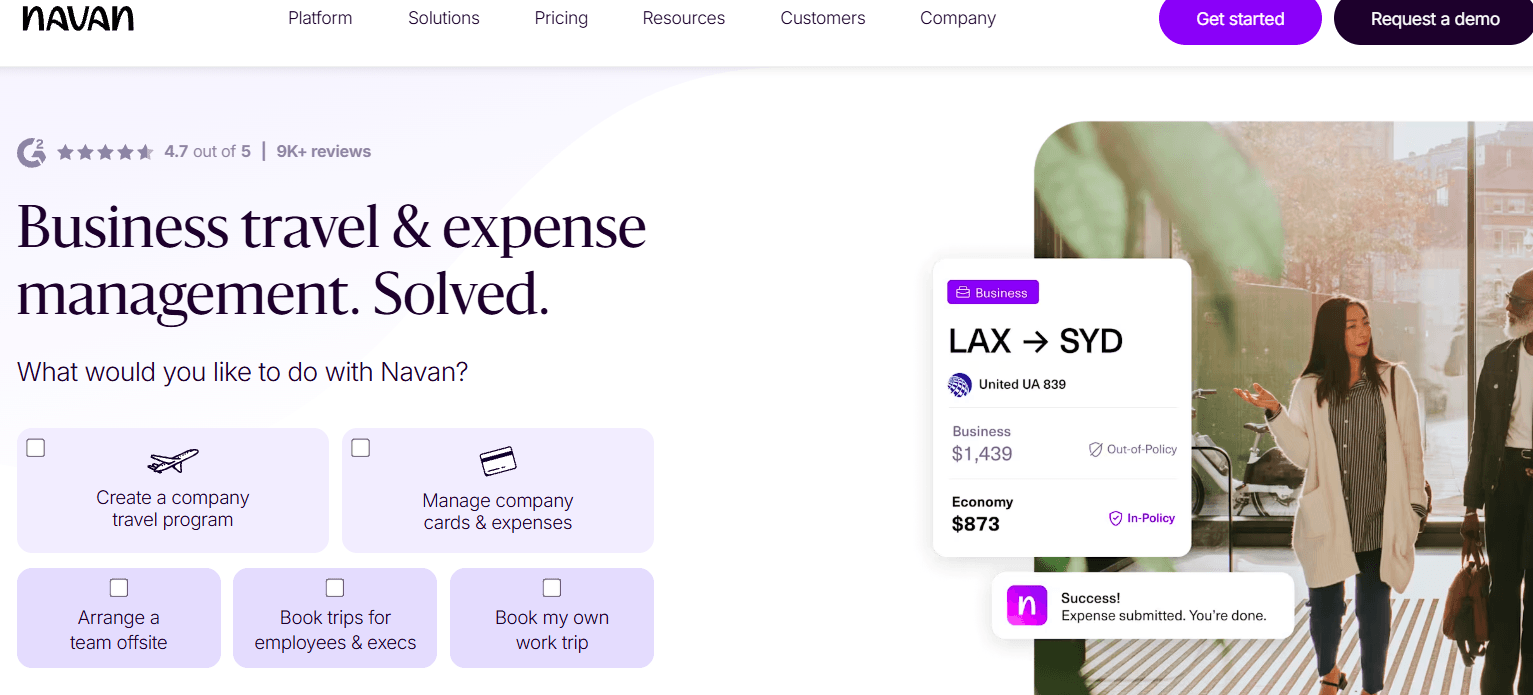Click the United Airlines logo icon

(x=960, y=384)
